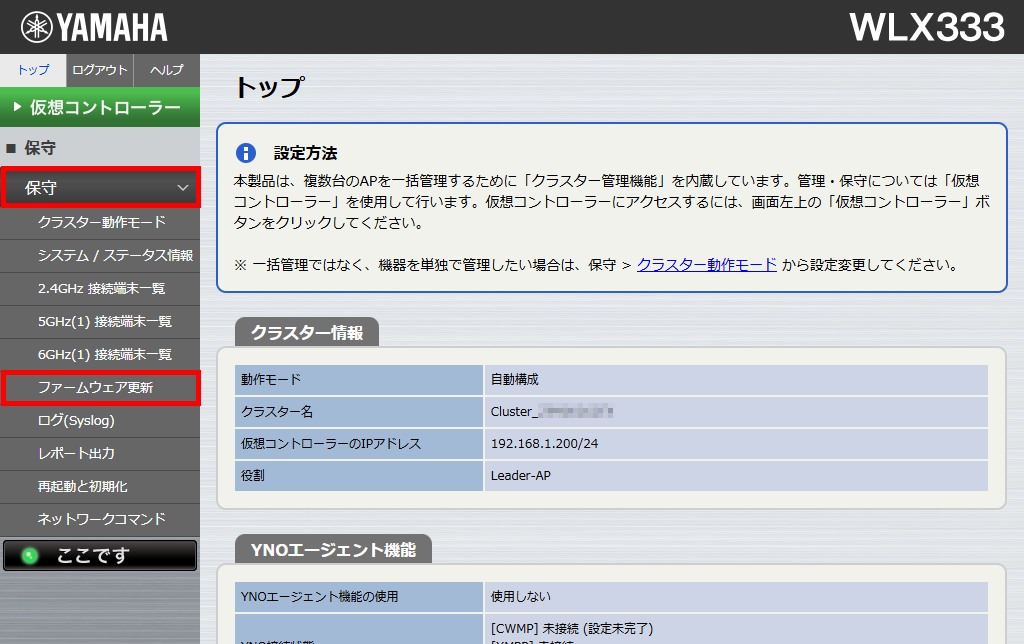
Task: Click the 動作モード label cell
Action: (x=359, y=379)
